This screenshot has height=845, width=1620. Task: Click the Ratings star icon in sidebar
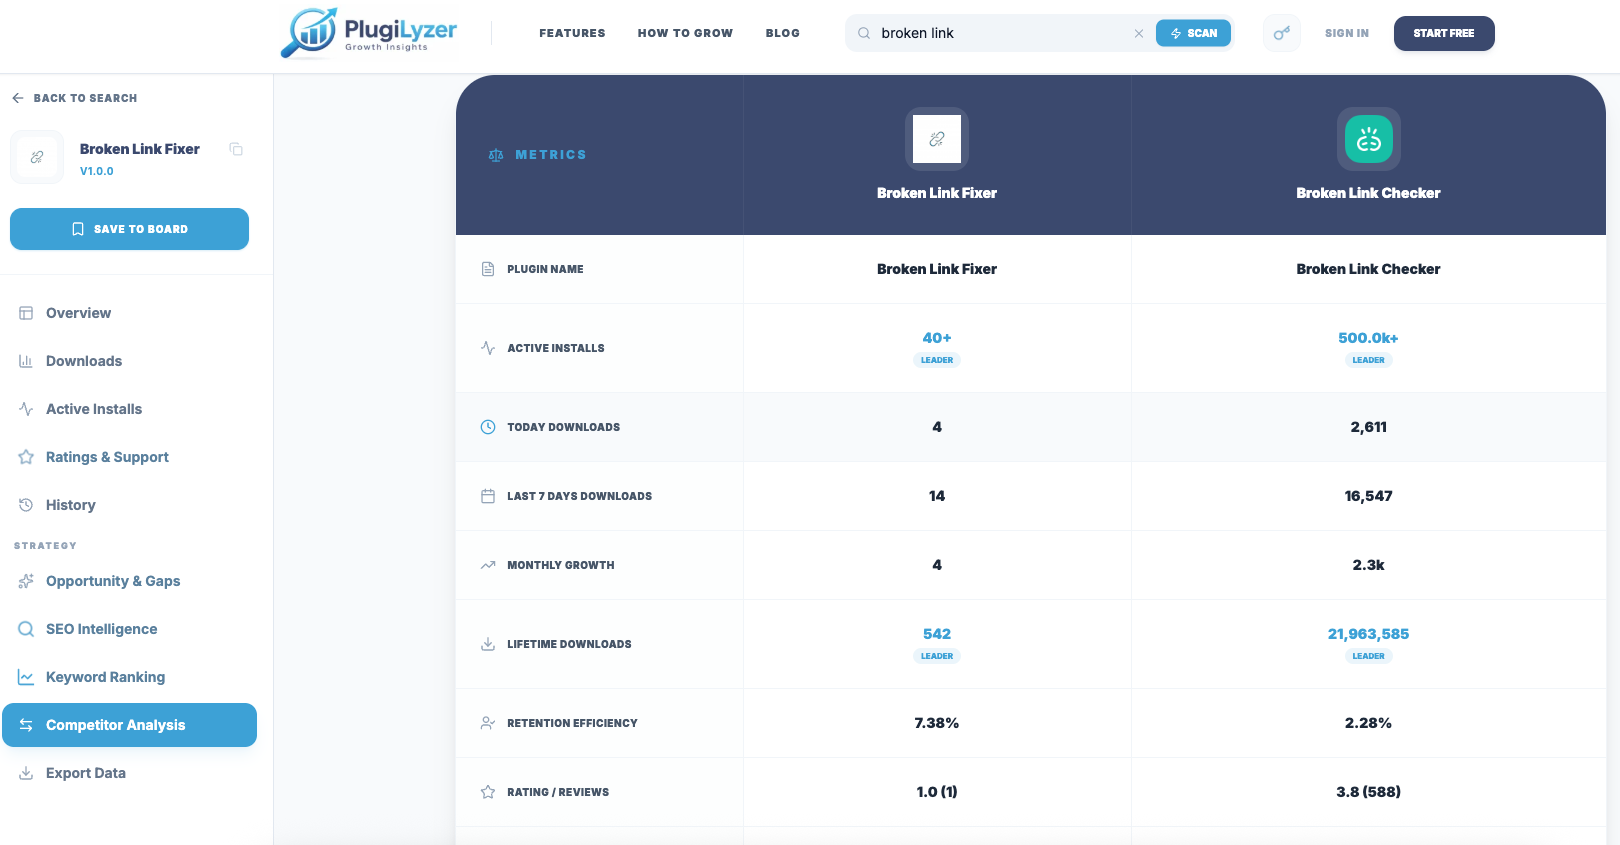26,457
